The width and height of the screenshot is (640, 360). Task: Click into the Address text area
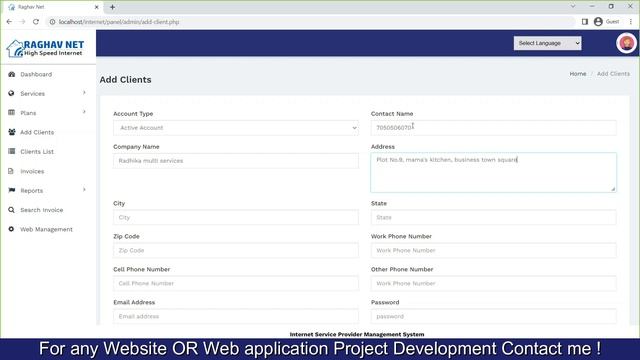(x=493, y=172)
